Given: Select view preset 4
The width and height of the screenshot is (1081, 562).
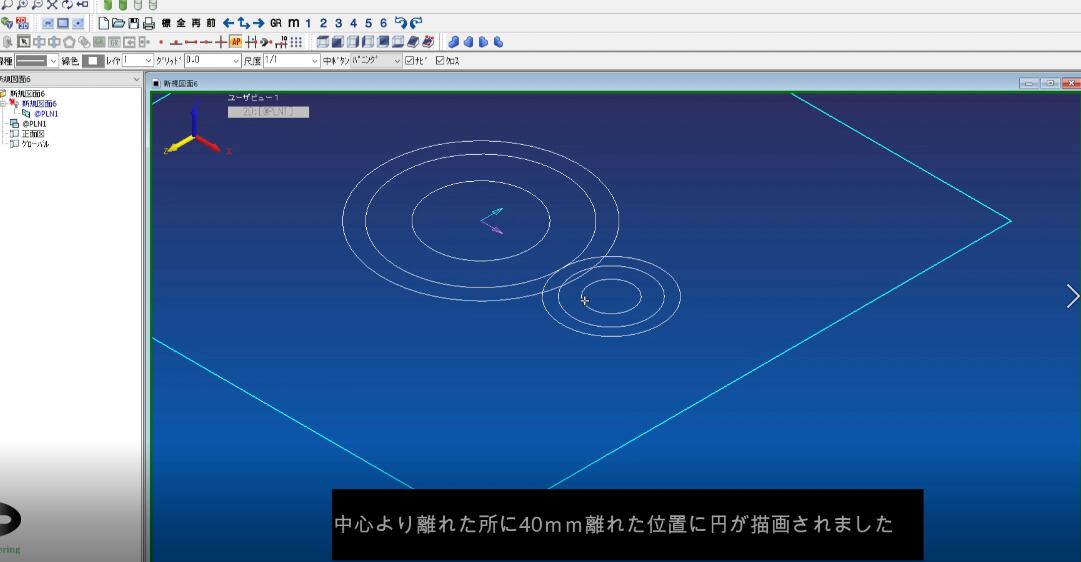Looking at the screenshot, I should 354,23.
